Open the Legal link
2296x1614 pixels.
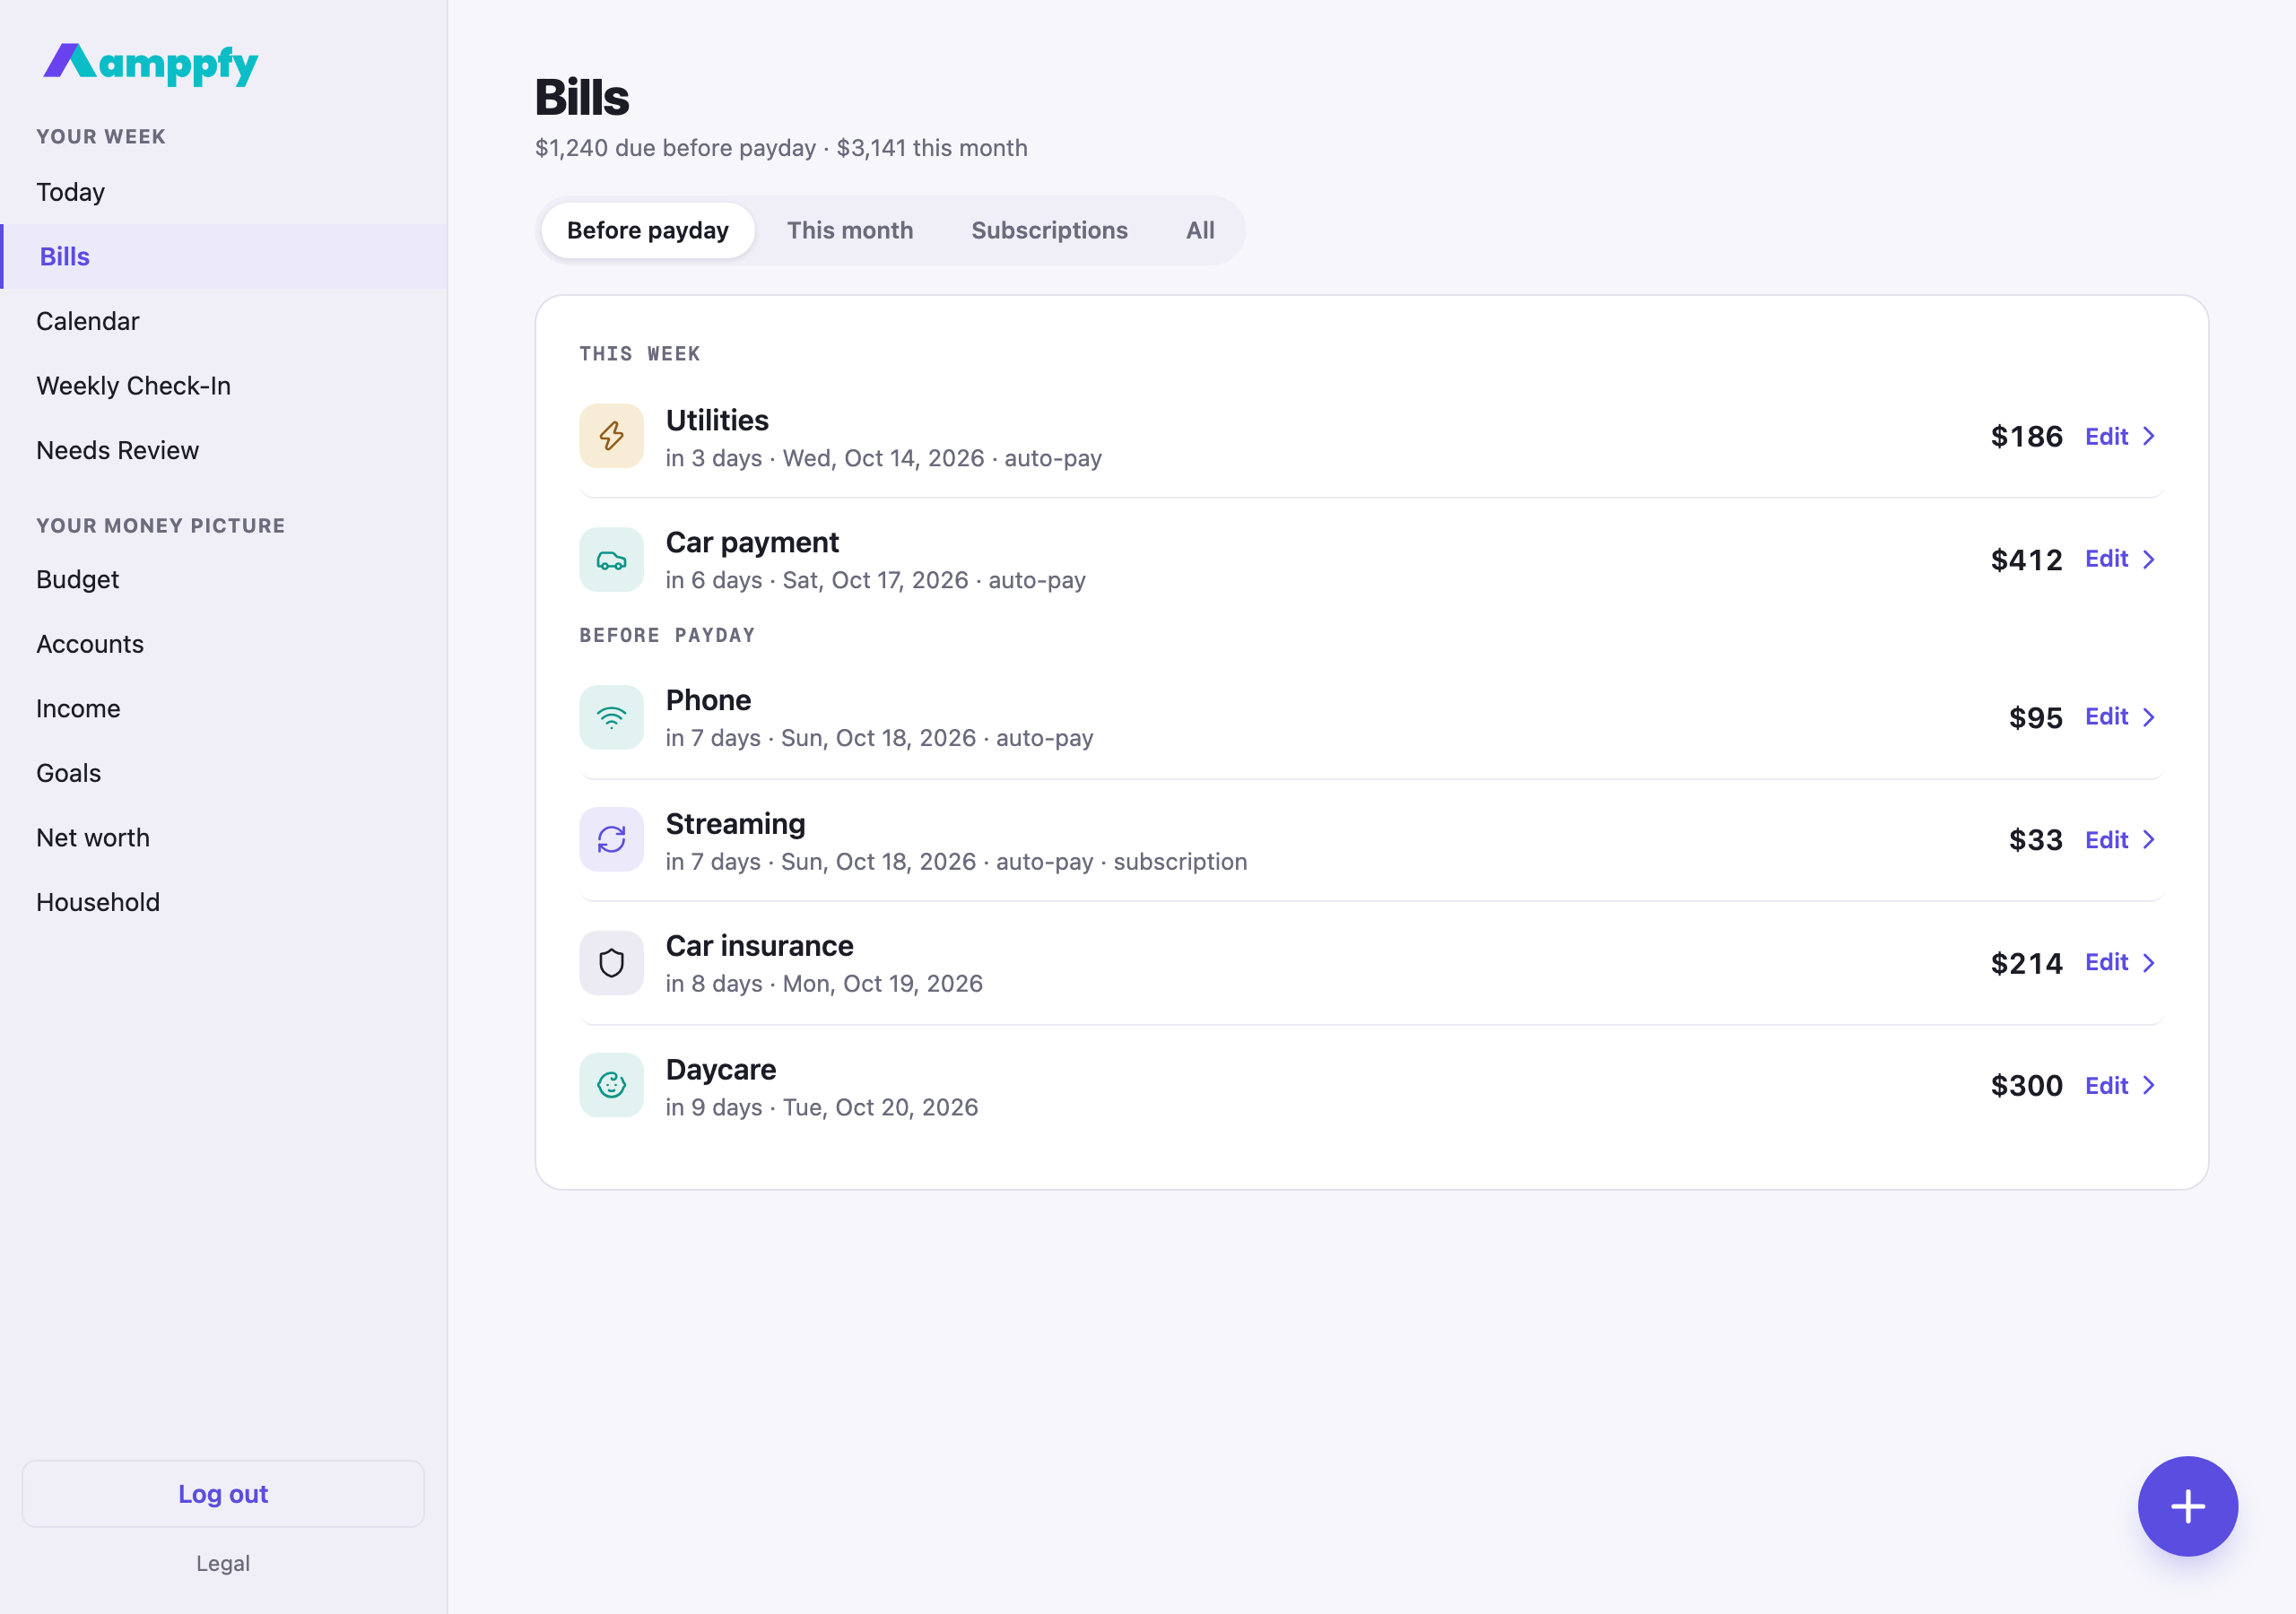223,1563
